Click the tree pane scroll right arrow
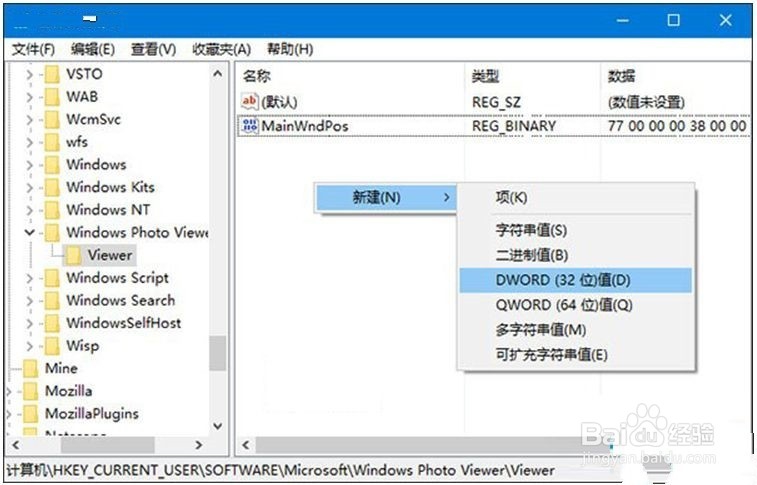Image resolution: width=757 pixels, height=485 pixels. [x=198, y=445]
